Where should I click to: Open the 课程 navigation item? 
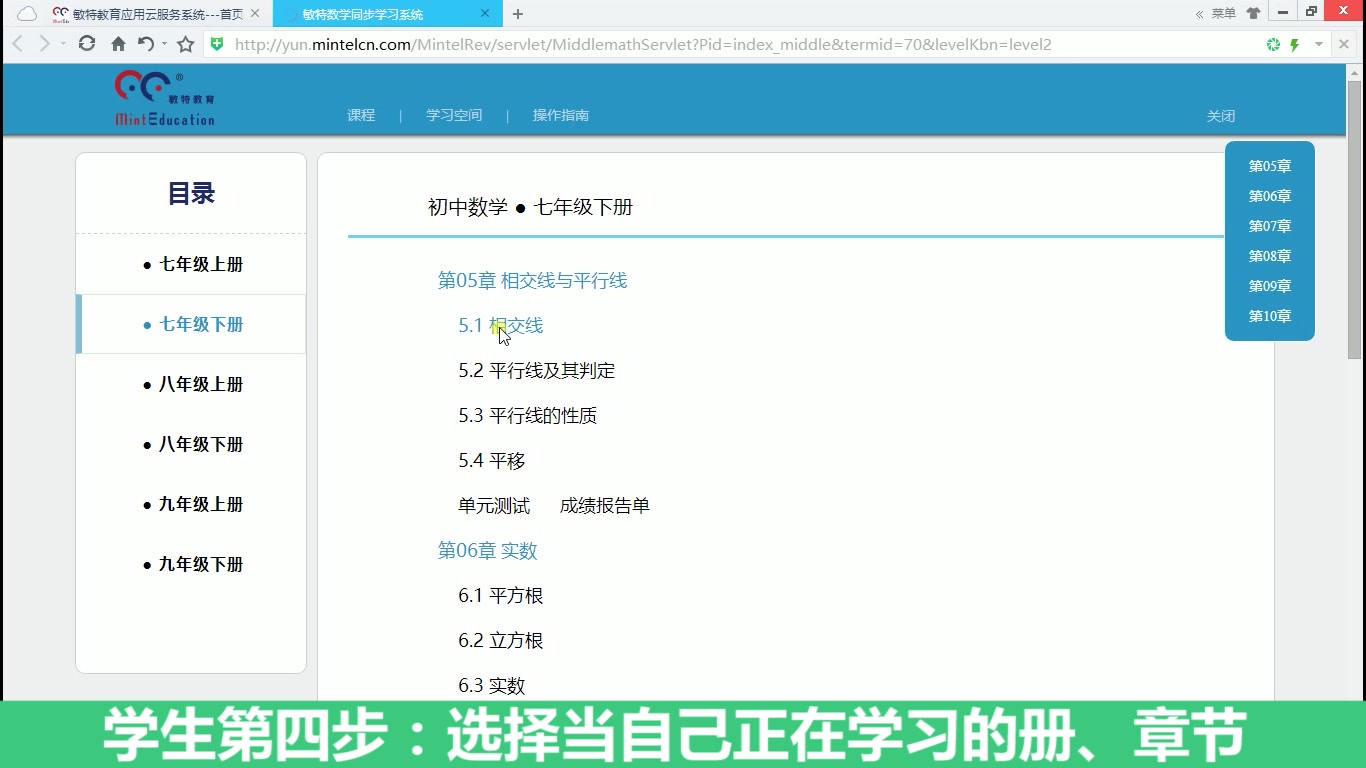(361, 116)
